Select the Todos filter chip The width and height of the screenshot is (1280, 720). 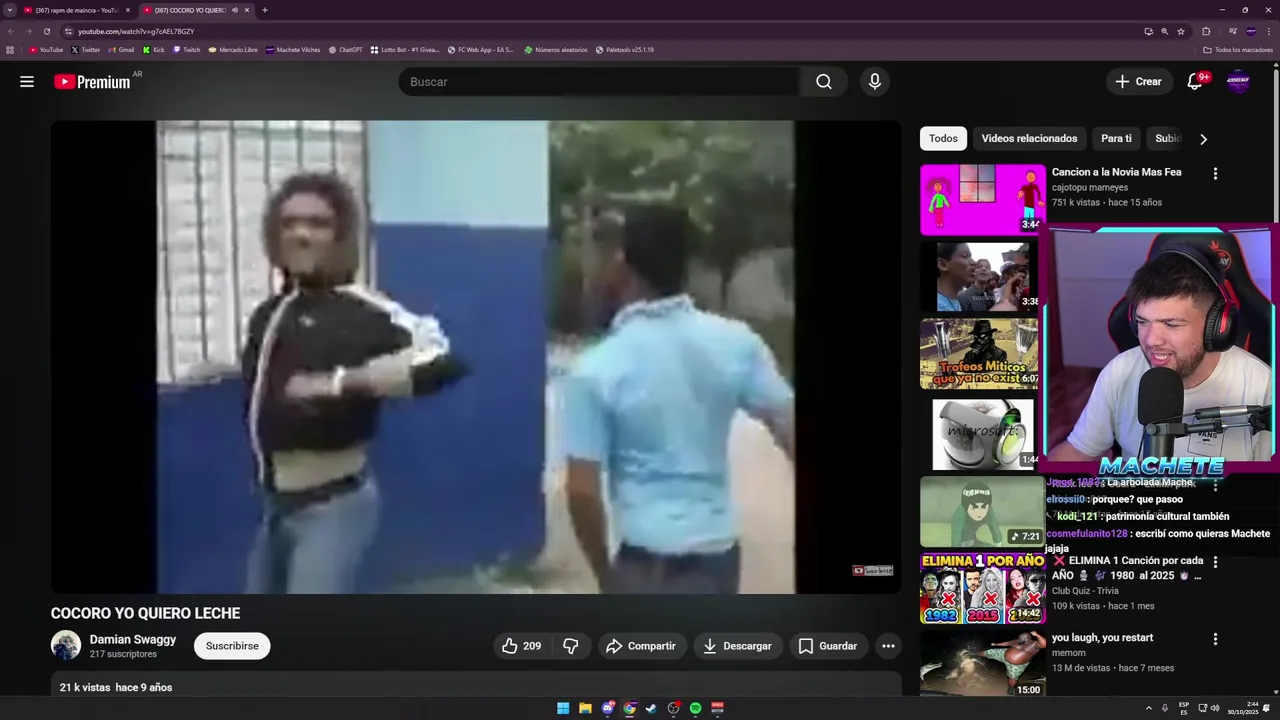coord(943,139)
